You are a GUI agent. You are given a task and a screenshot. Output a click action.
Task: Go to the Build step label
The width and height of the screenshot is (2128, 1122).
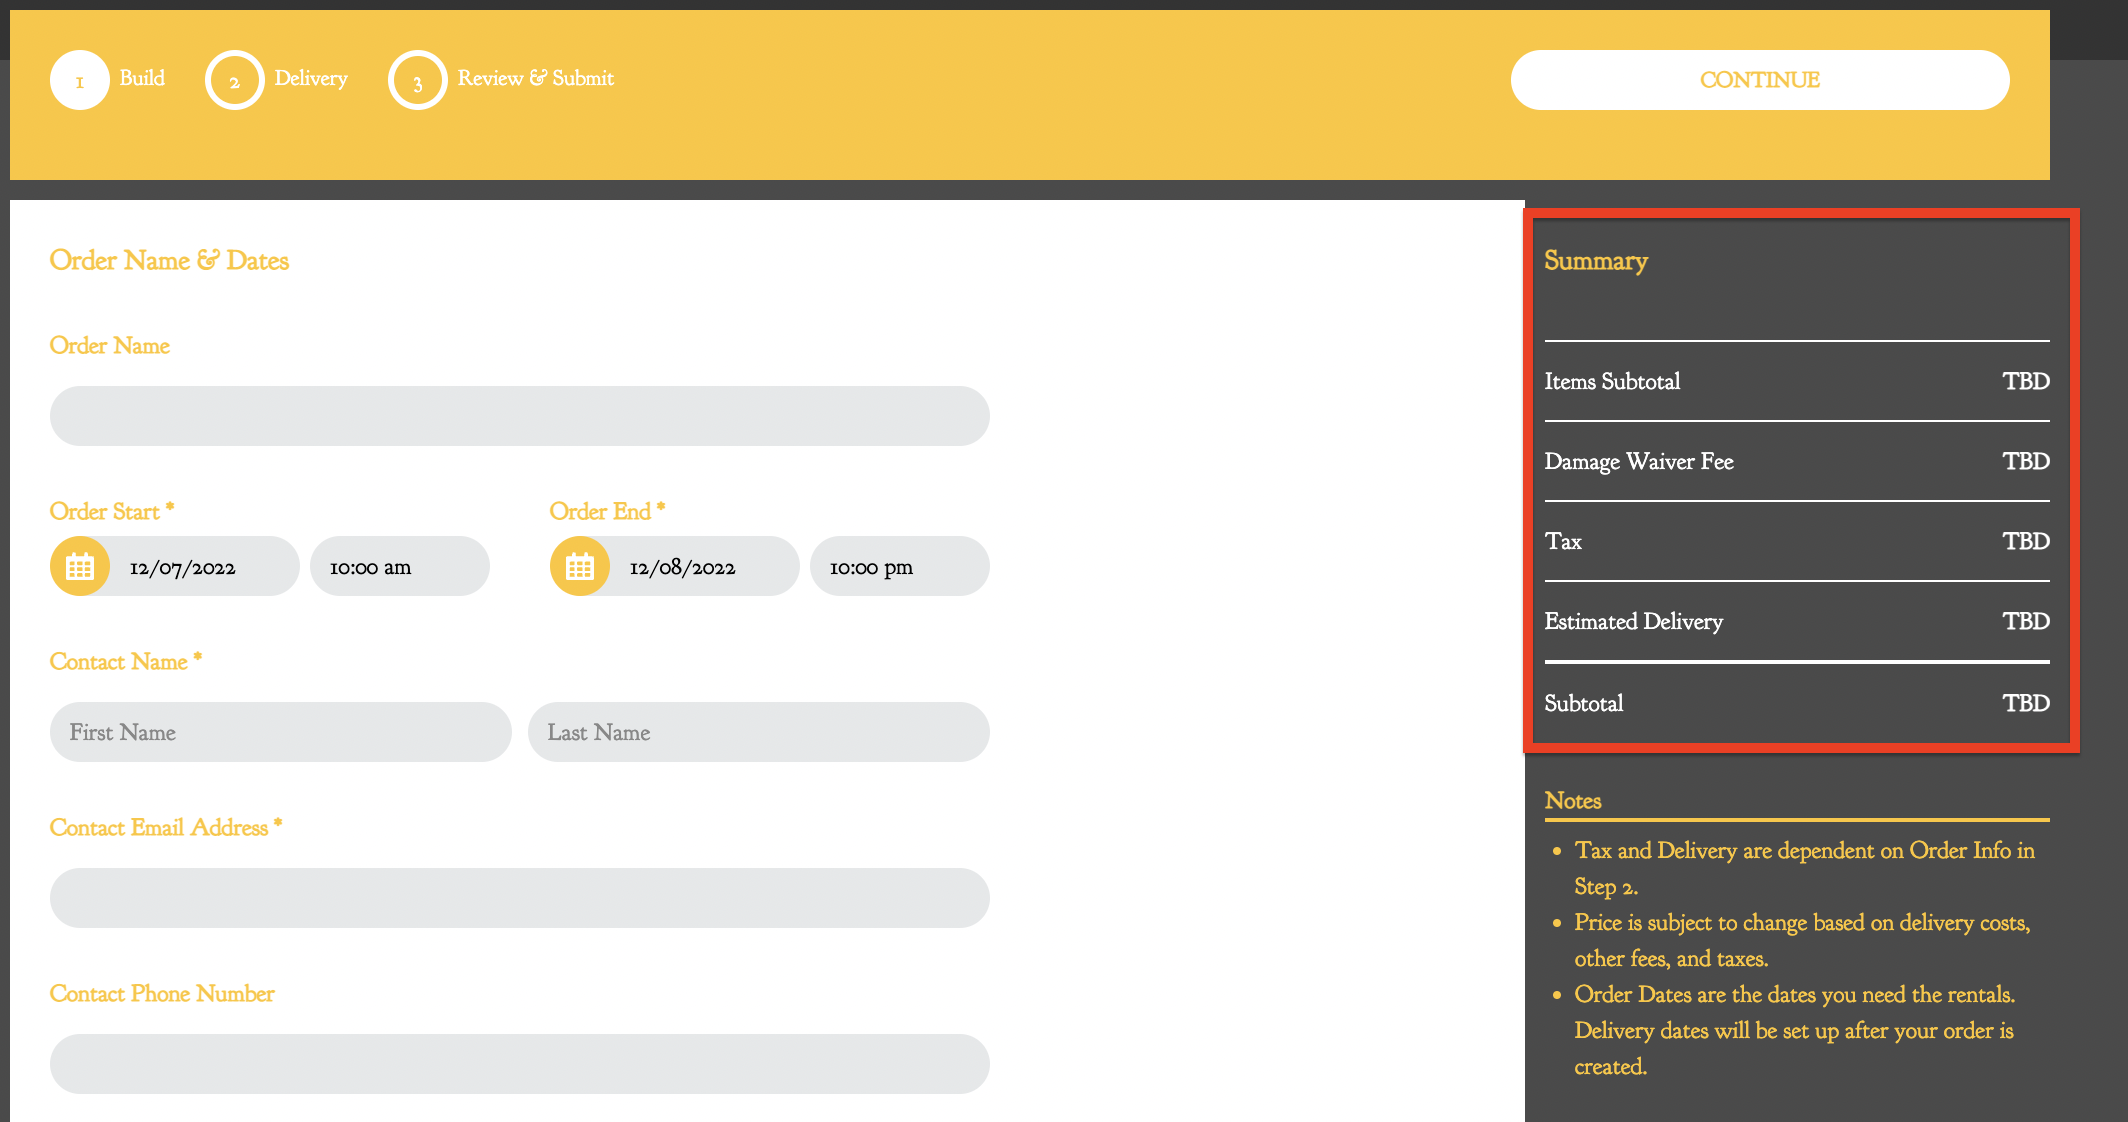coord(142,78)
